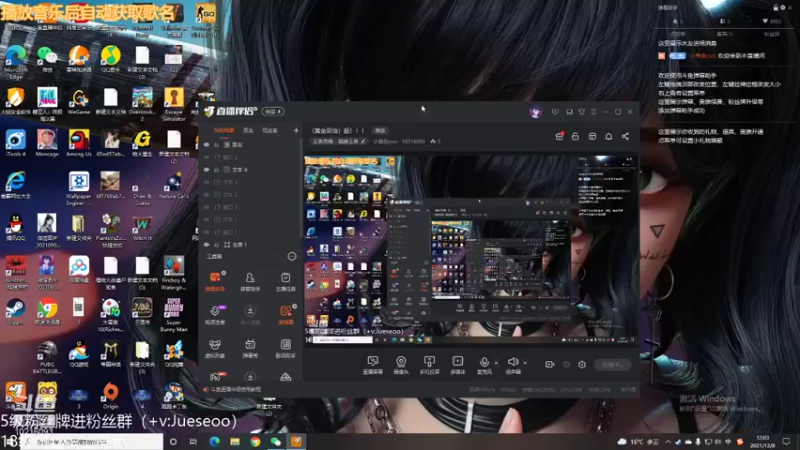
Task: Click the 麦克风 microphone icon
Action: point(484,362)
